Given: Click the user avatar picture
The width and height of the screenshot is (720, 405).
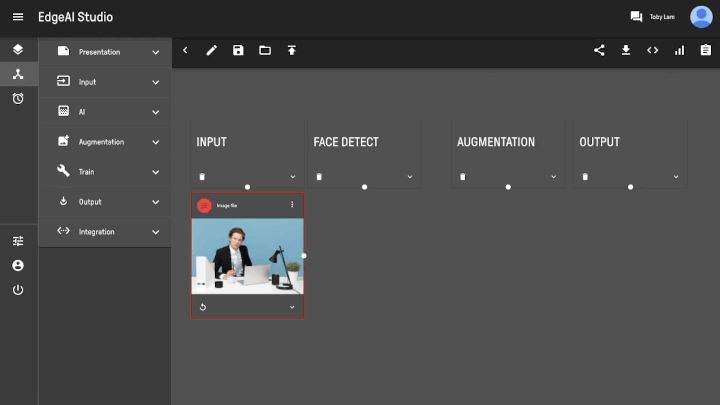Looking at the screenshot, I should [x=701, y=17].
